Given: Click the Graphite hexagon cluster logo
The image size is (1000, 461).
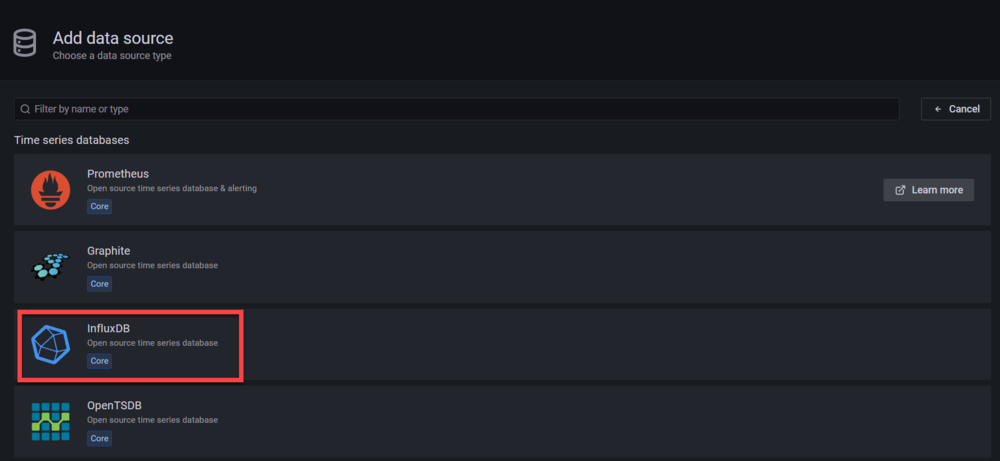Looking at the screenshot, I should [50, 267].
